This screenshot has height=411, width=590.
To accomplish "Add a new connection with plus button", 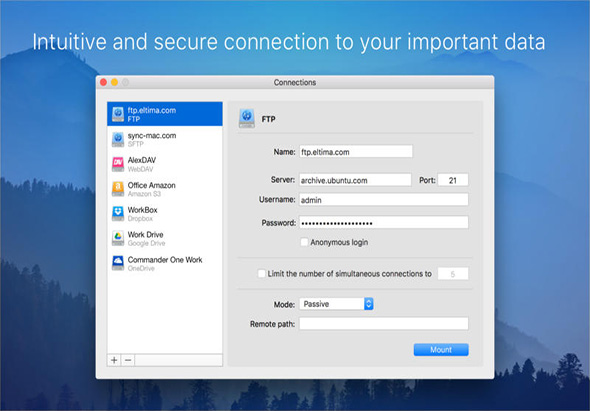I will pos(114,360).
